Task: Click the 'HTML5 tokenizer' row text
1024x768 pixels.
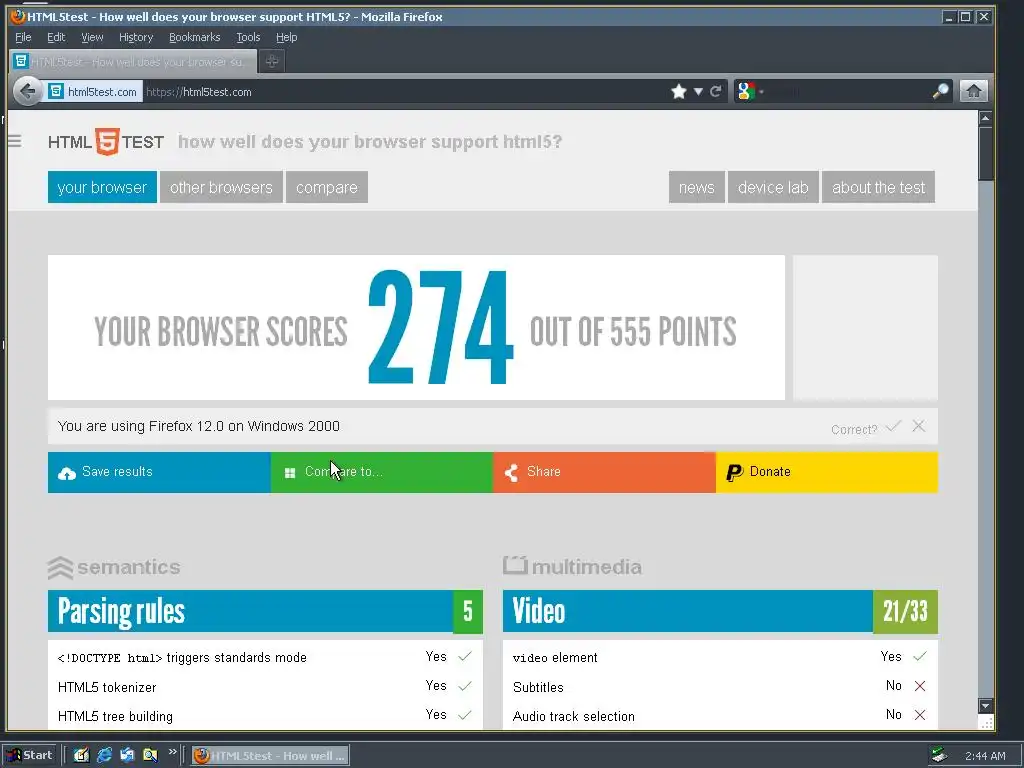Action: pyautogui.click(x=107, y=687)
